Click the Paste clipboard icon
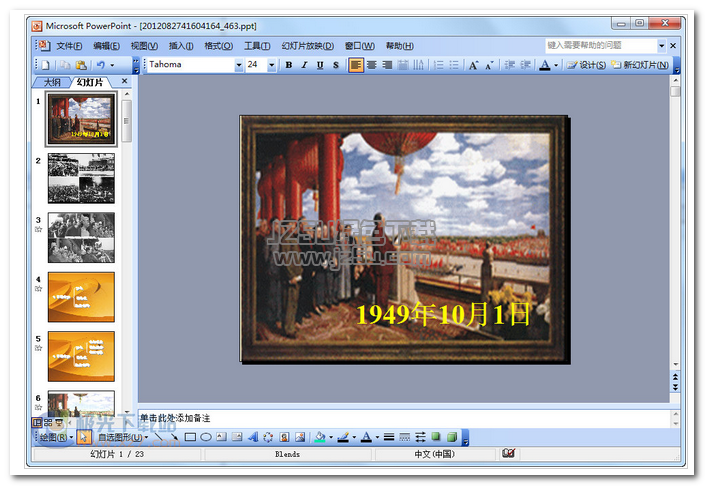The width and height of the screenshot is (705, 486). coord(81,65)
